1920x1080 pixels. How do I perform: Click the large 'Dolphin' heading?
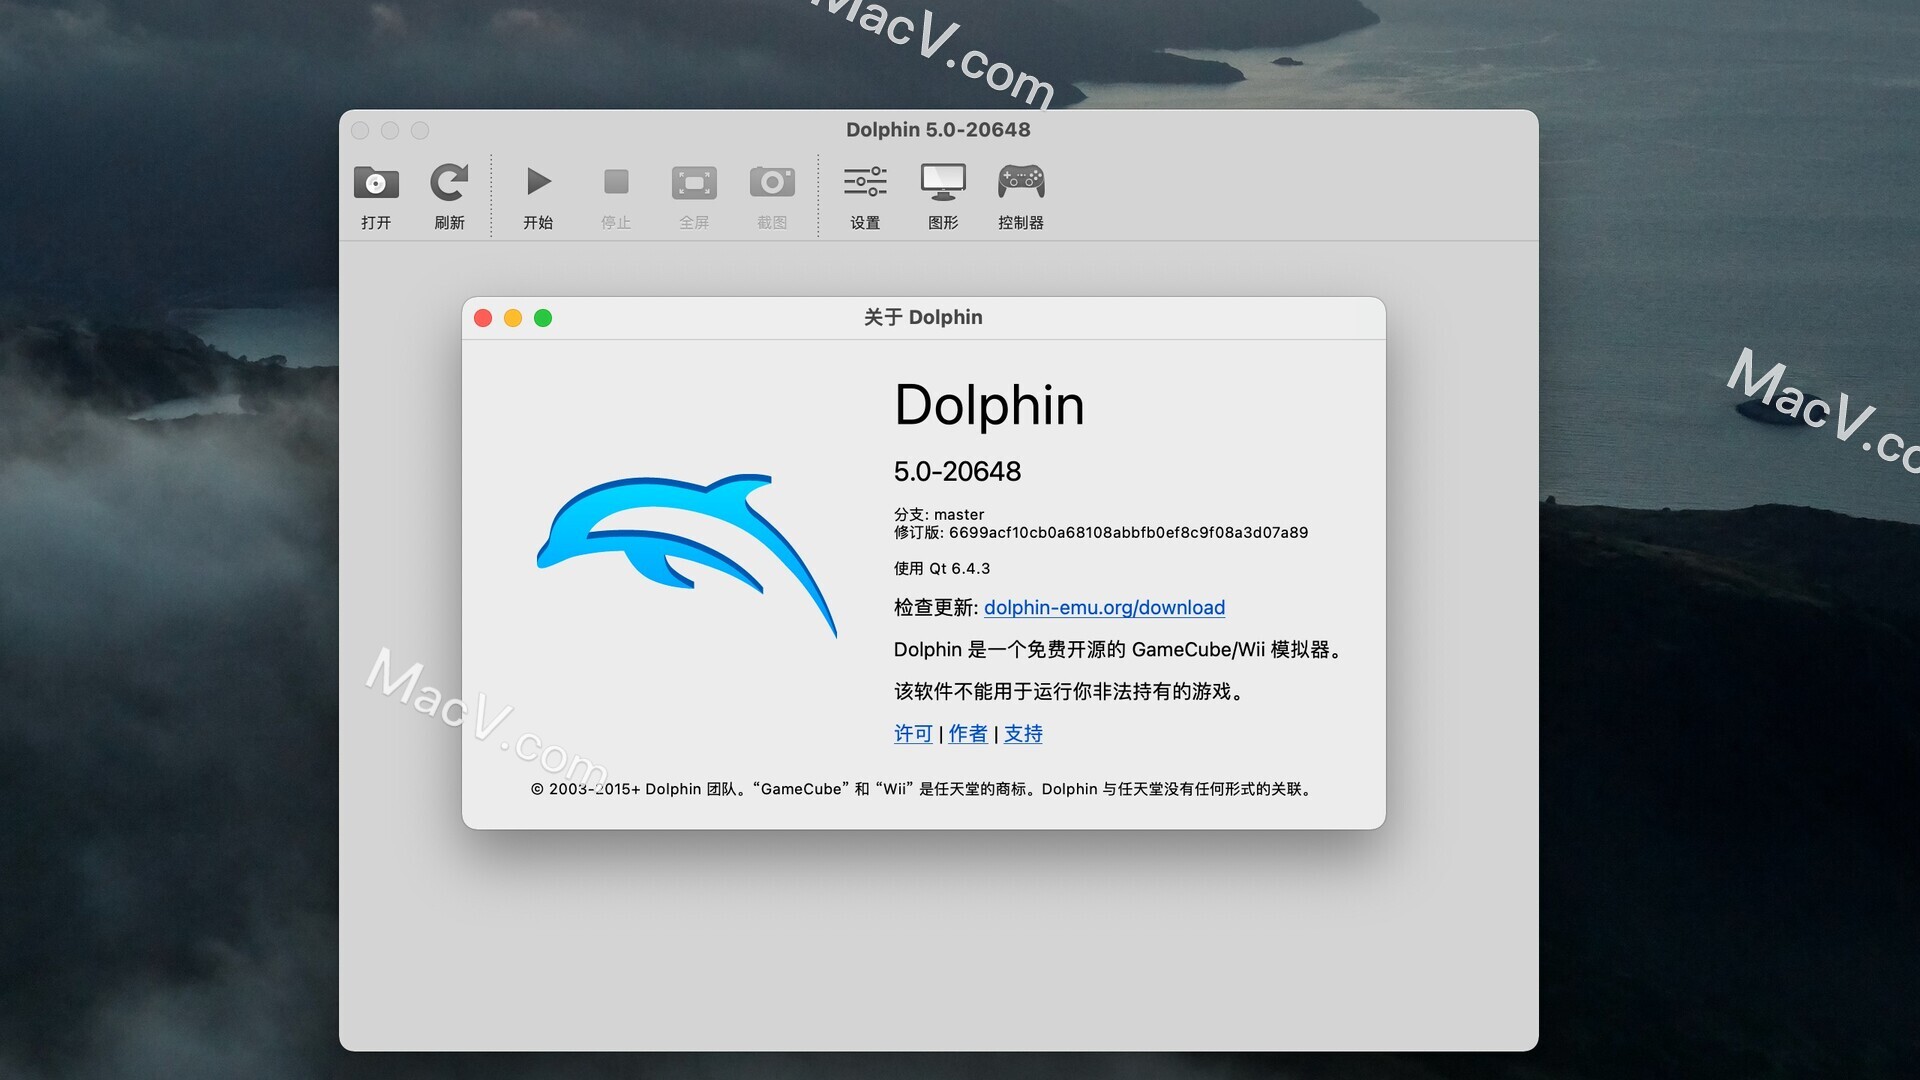tap(989, 405)
